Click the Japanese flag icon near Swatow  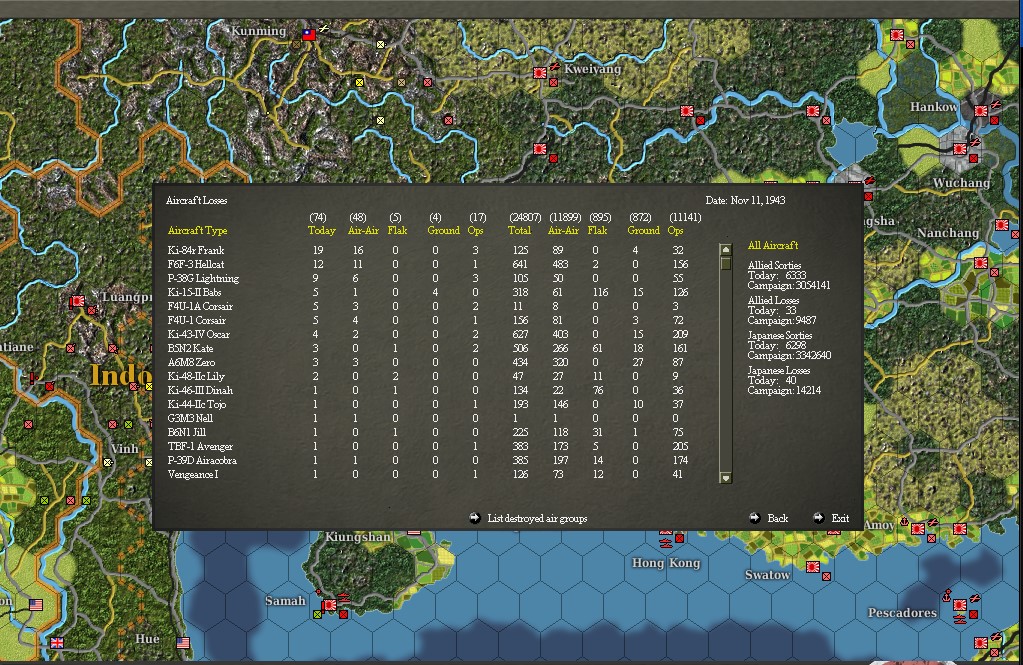[x=813, y=566]
